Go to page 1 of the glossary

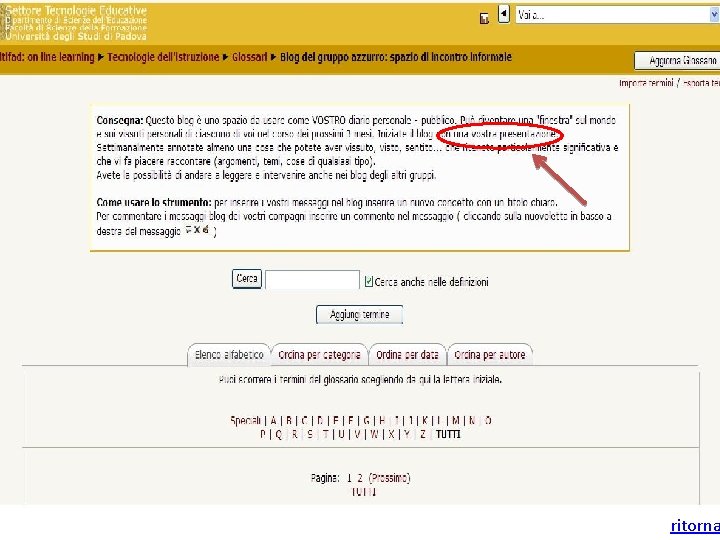[x=349, y=478]
